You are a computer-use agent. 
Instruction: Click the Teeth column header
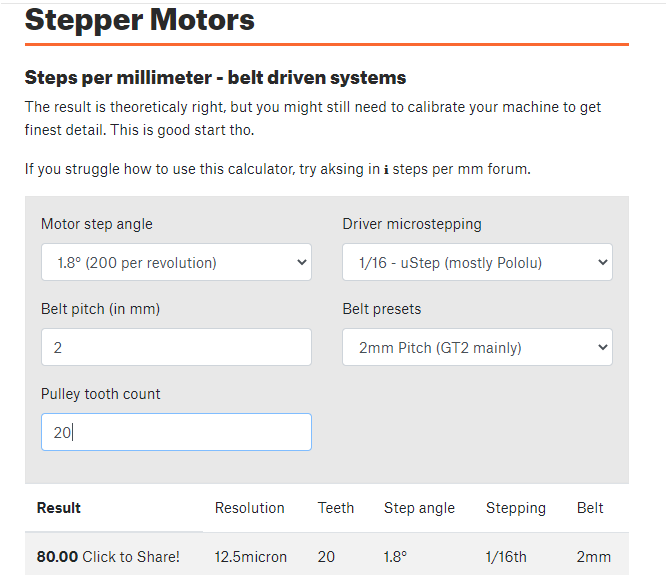click(x=336, y=508)
